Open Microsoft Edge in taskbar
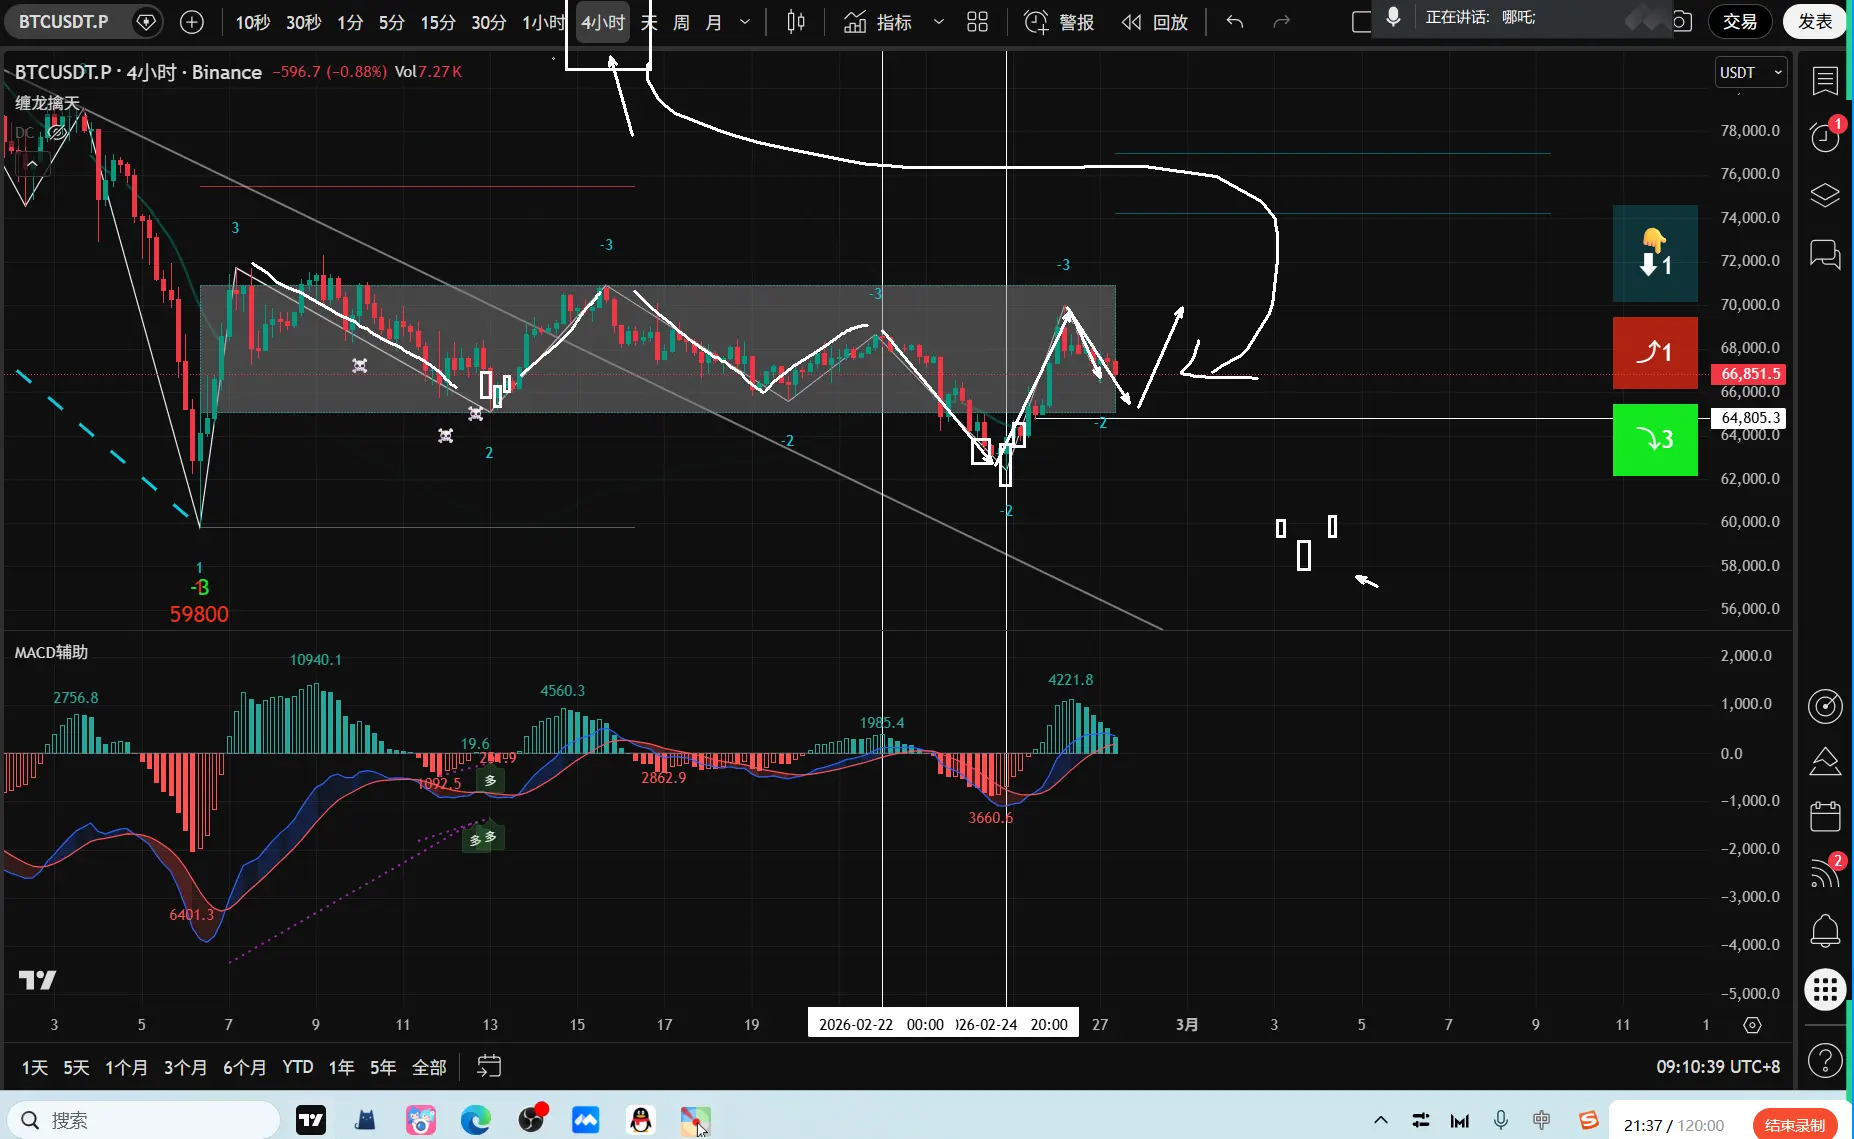This screenshot has height=1139, width=1854. pos(476,1120)
